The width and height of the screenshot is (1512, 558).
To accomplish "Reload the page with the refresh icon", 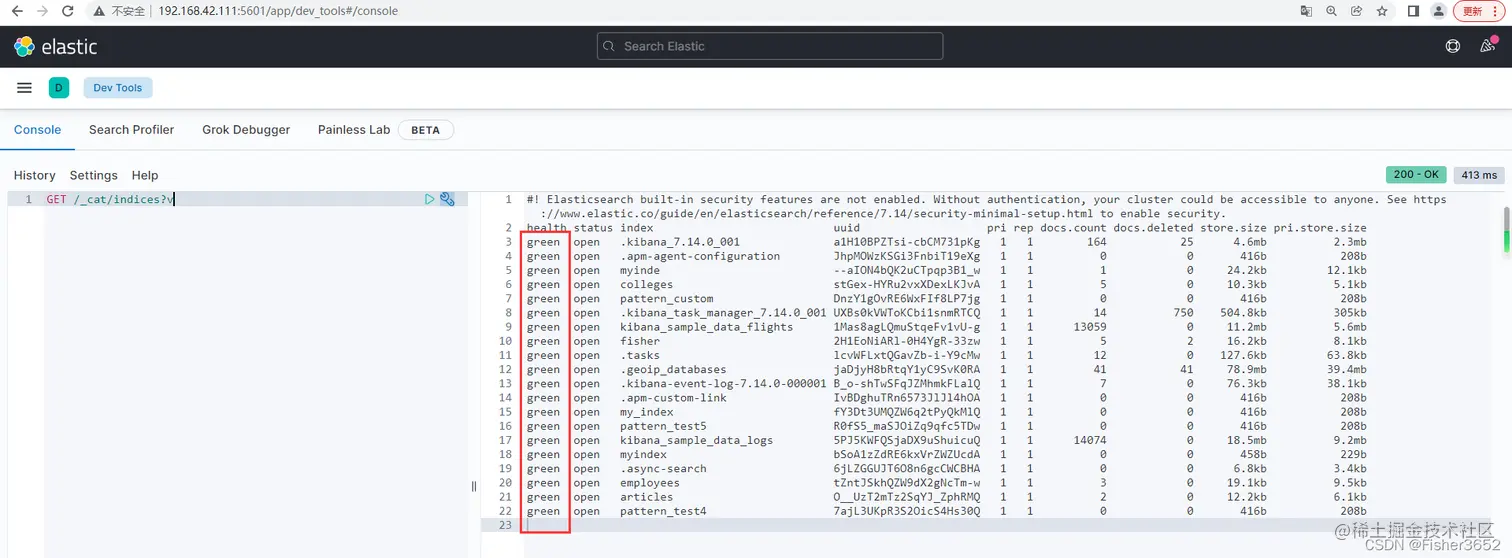I will (67, 11).
